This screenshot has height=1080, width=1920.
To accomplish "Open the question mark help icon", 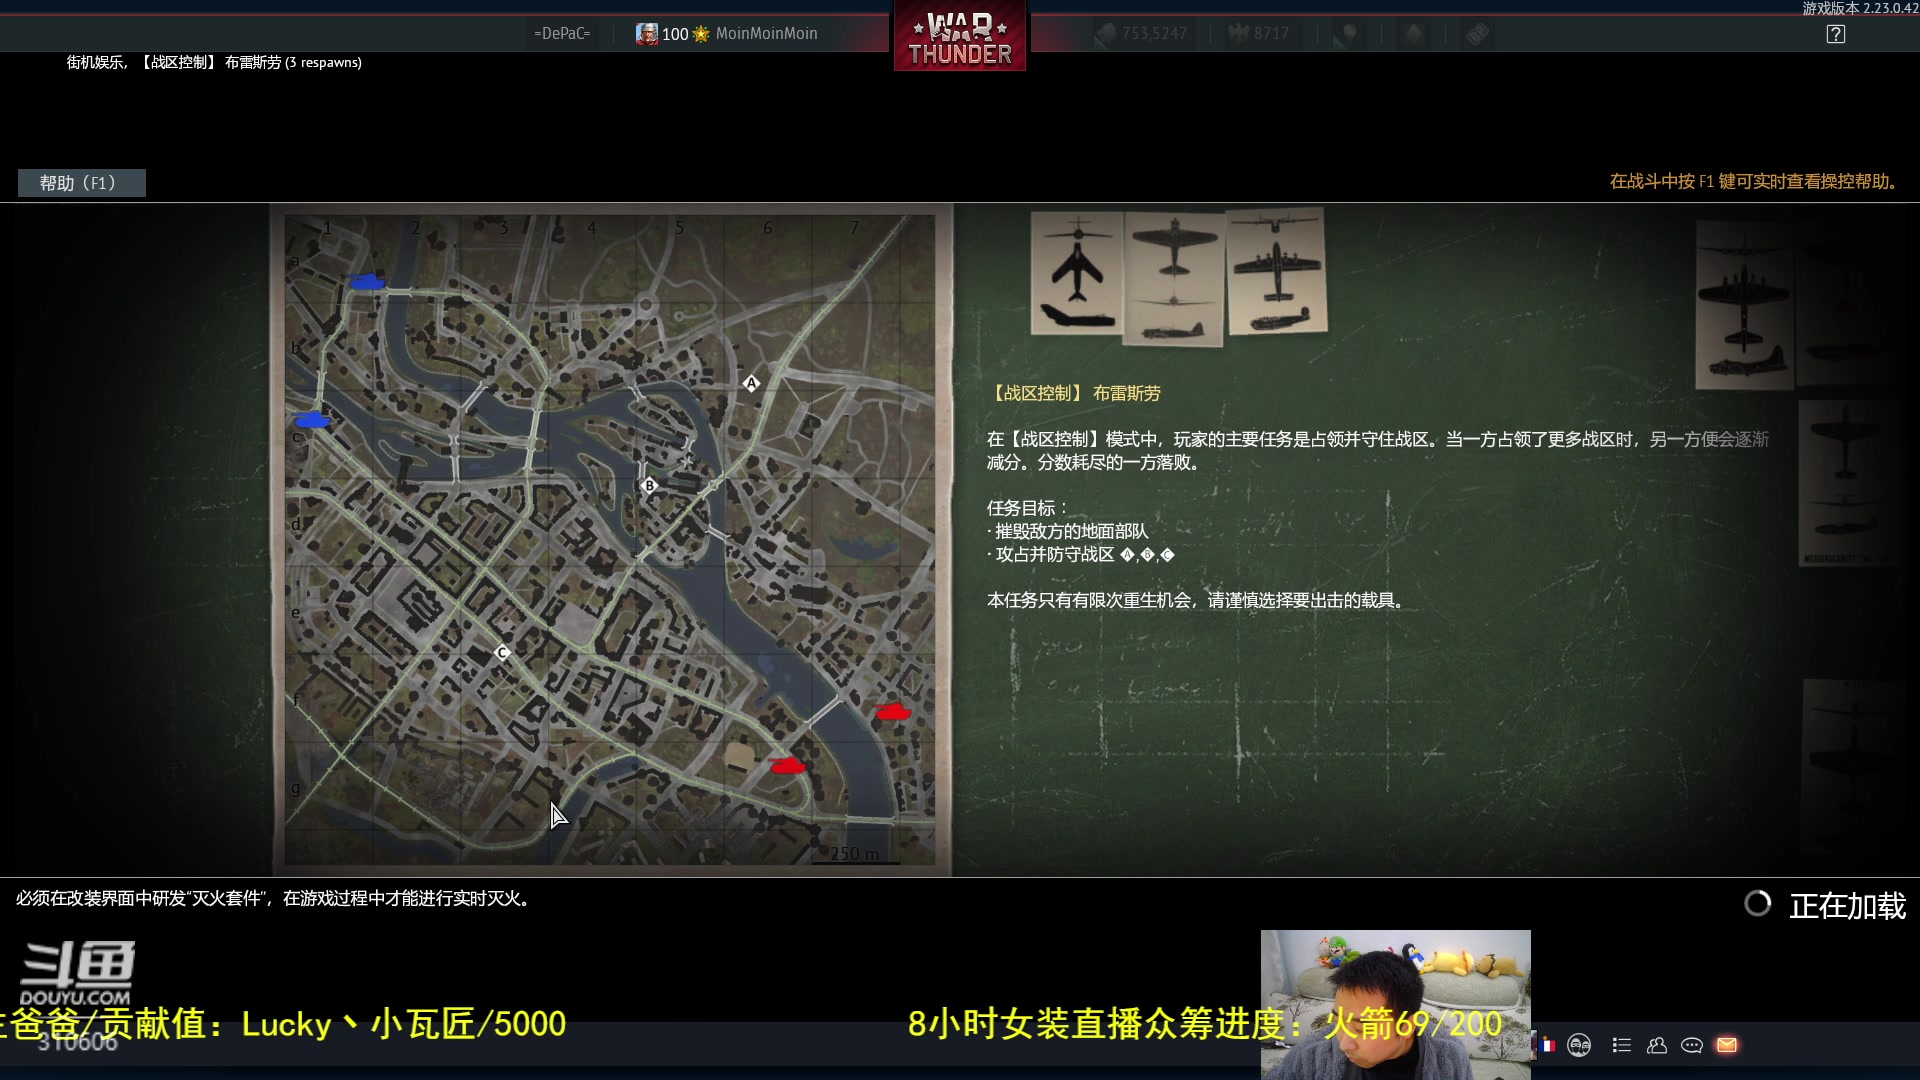I will click(x=1835, y=34).
